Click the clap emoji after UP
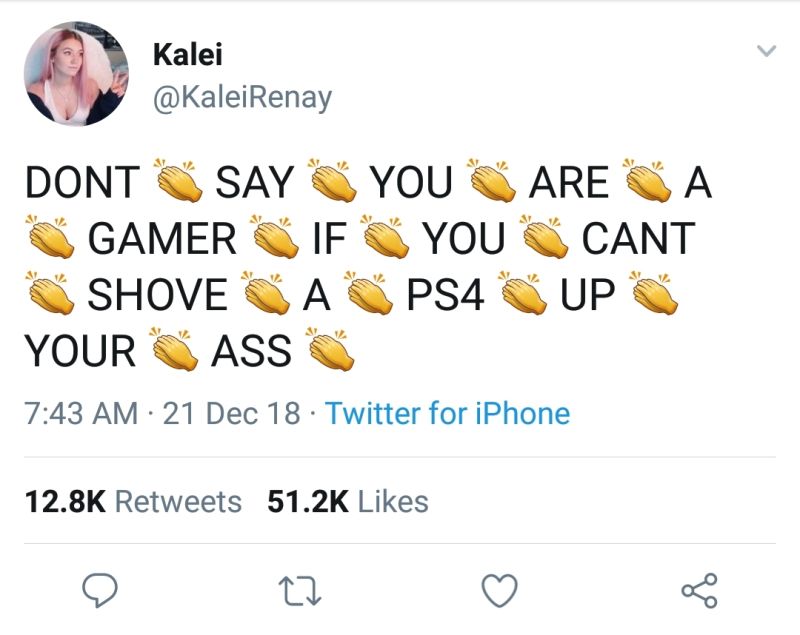The image size is (800, 635). (x=654, y=293)
